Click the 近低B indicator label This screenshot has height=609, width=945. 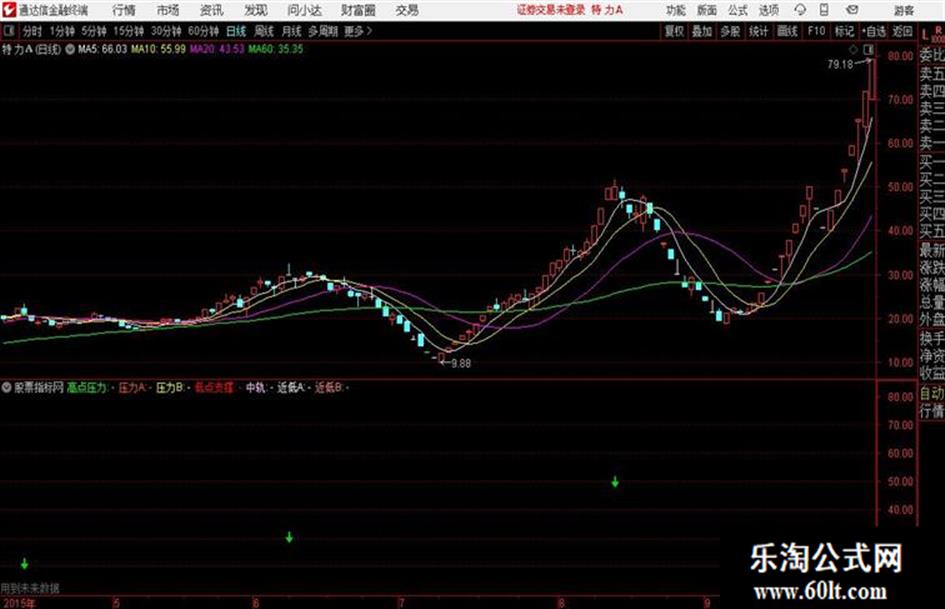[329, 388]
